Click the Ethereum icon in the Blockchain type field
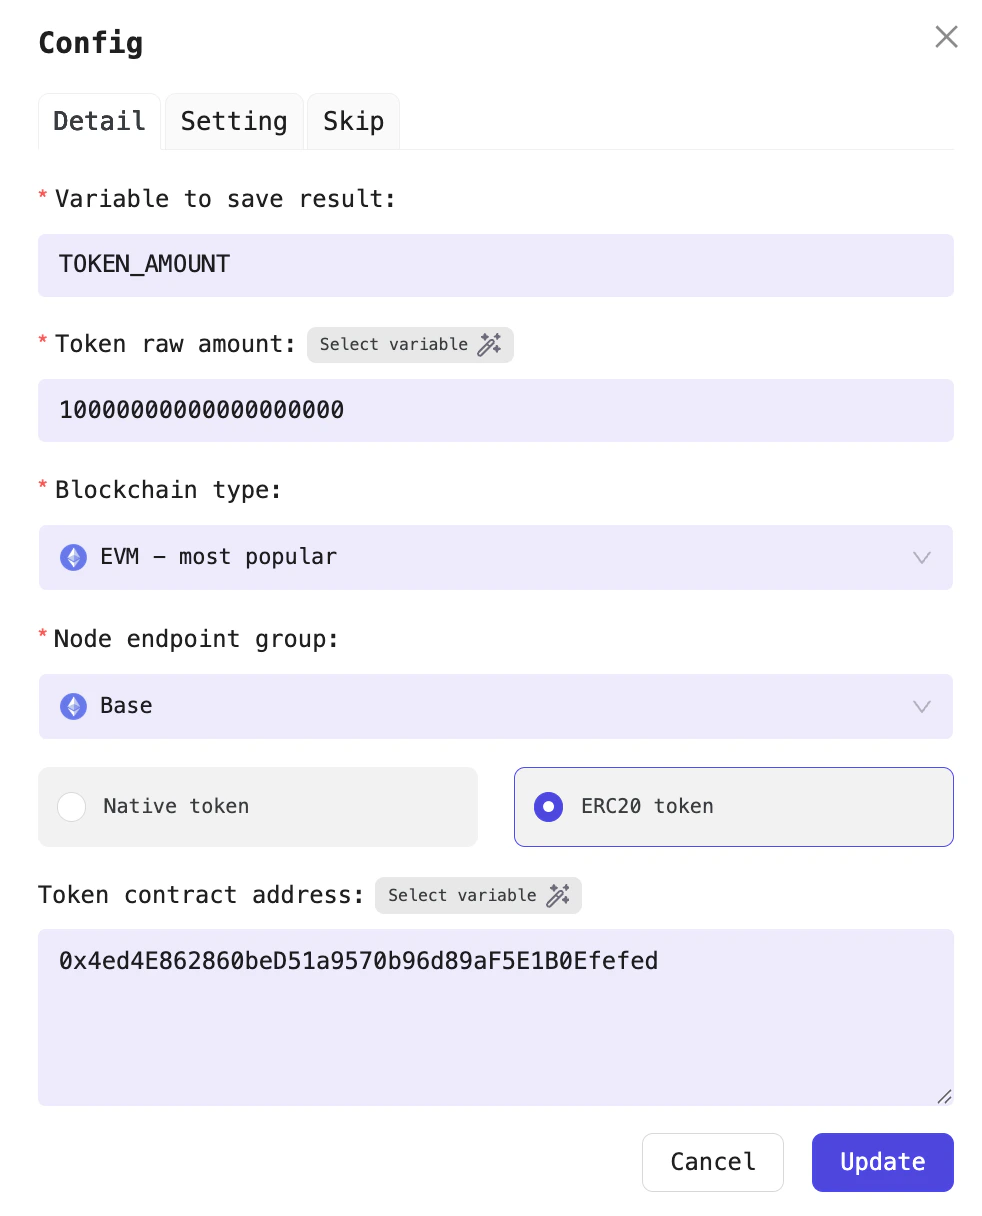Viewport: 982px width, 1216px height. click(73, 557)
